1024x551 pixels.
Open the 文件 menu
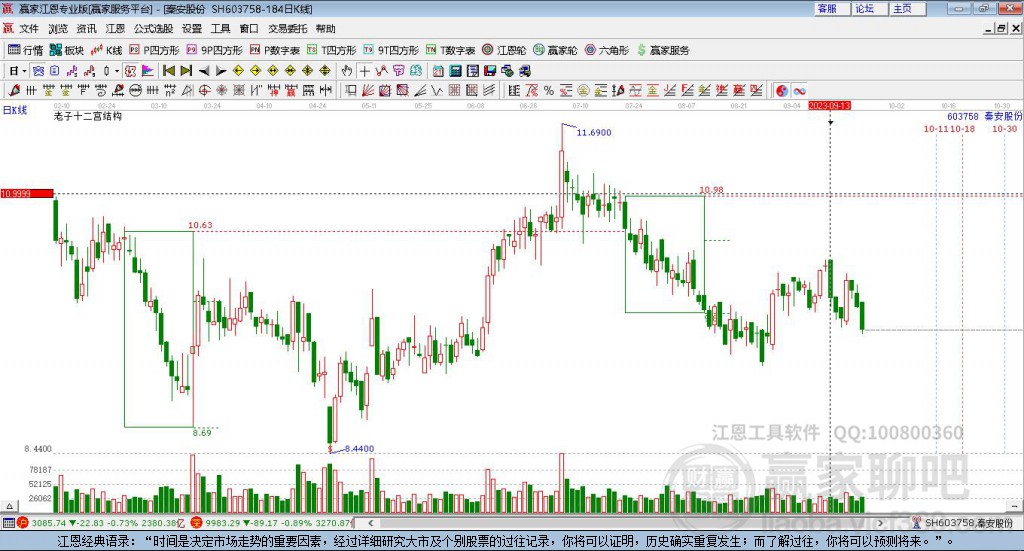tap(29, 29)
